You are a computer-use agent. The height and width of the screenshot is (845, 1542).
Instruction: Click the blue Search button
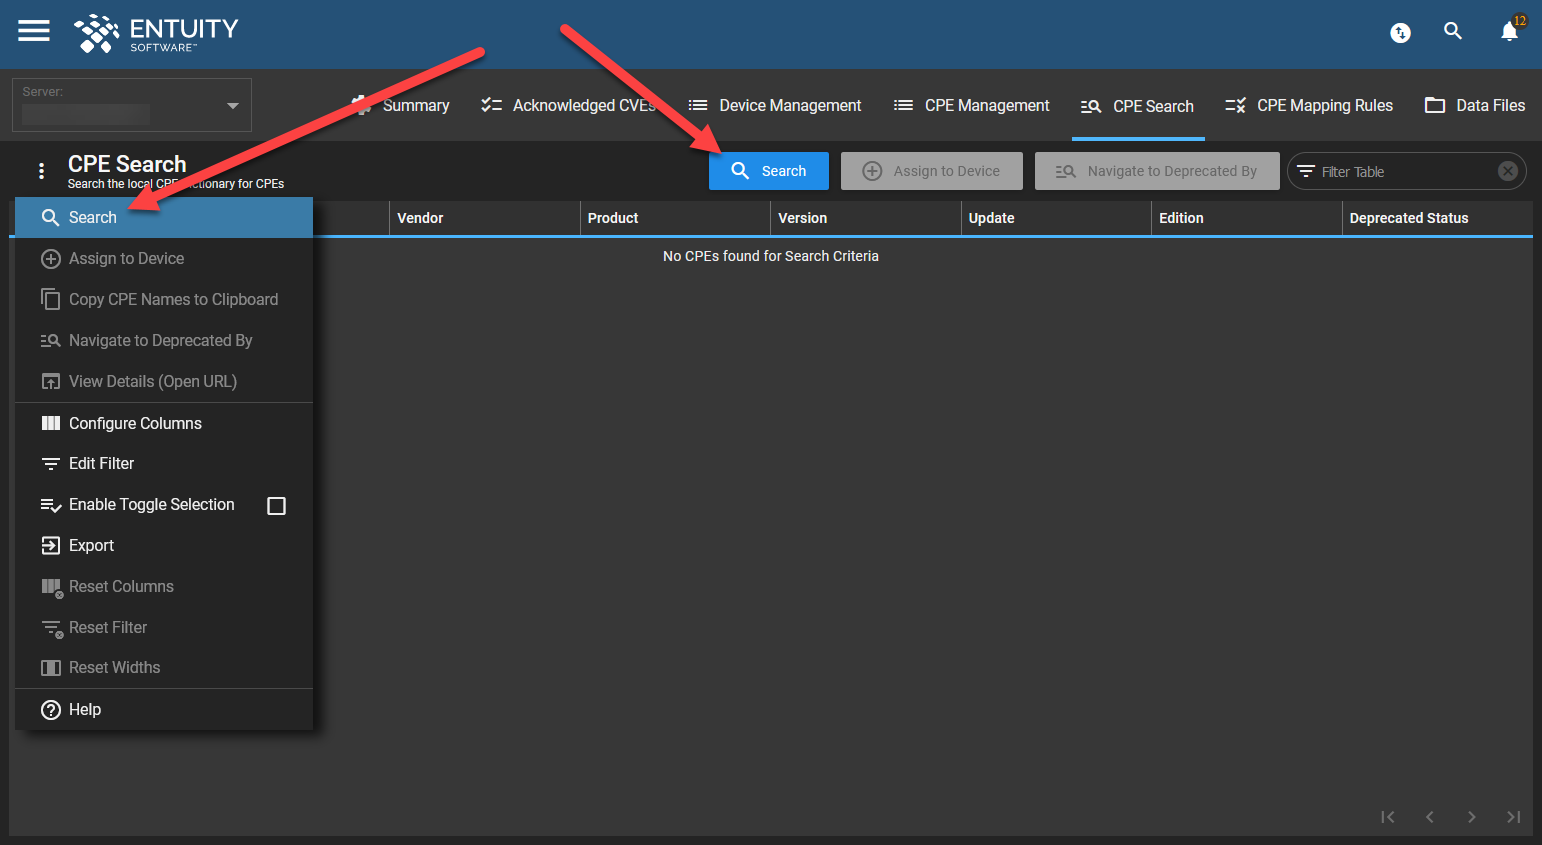point(769,171)
